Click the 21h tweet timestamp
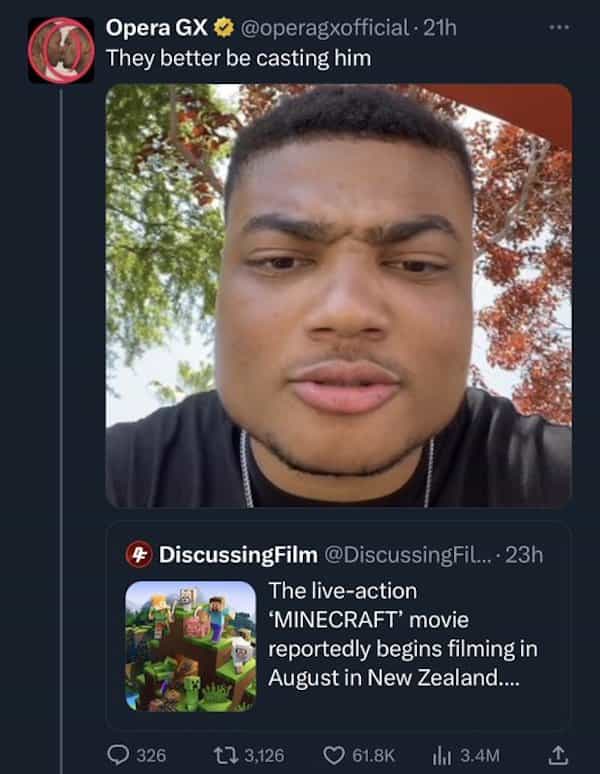This screenshot has width=600, height=774. [441, 28]
